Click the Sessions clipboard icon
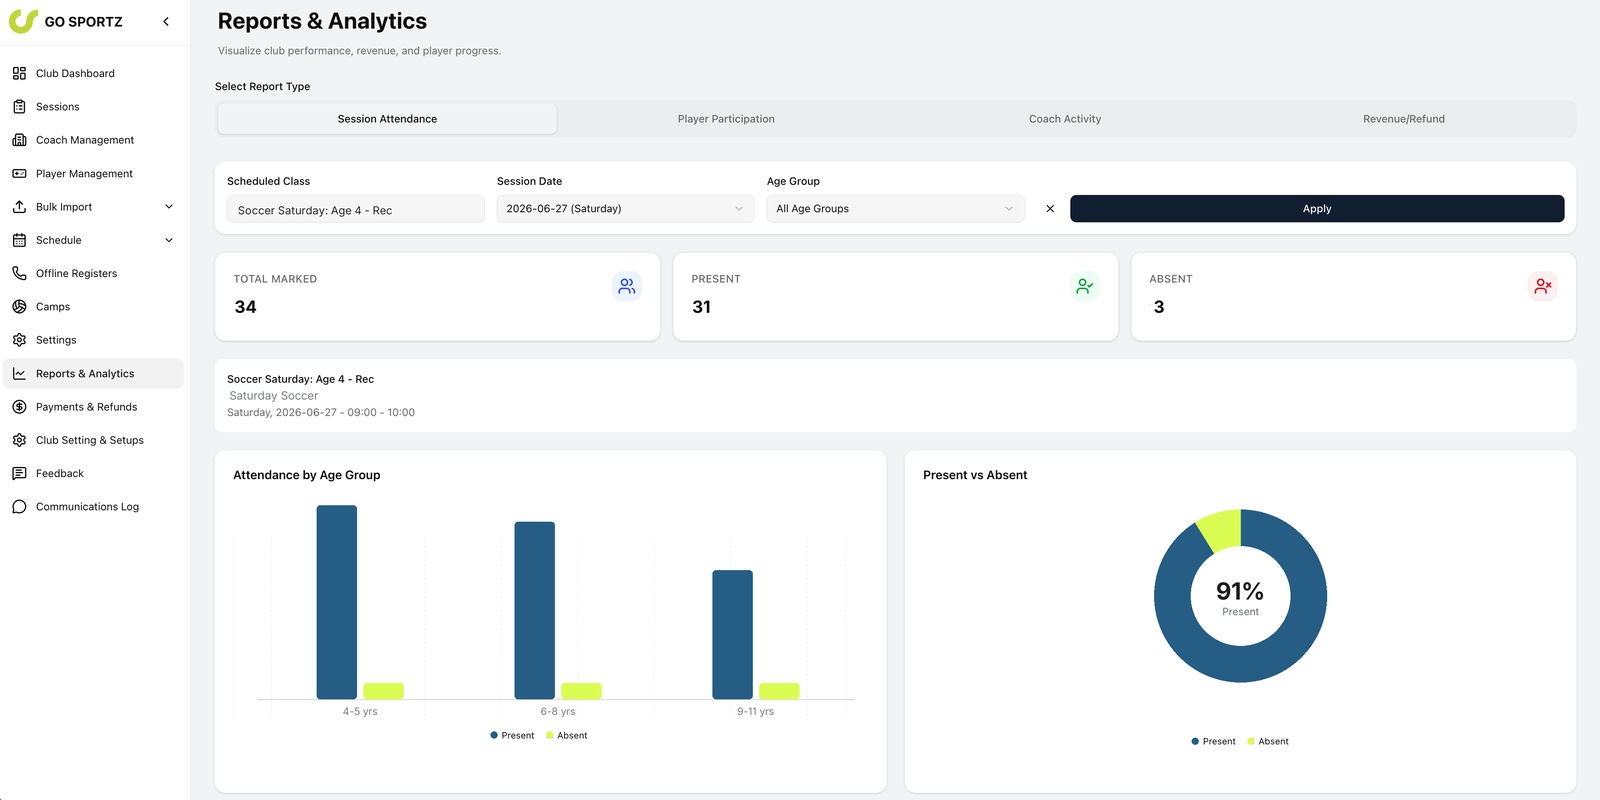 [19, 106]
